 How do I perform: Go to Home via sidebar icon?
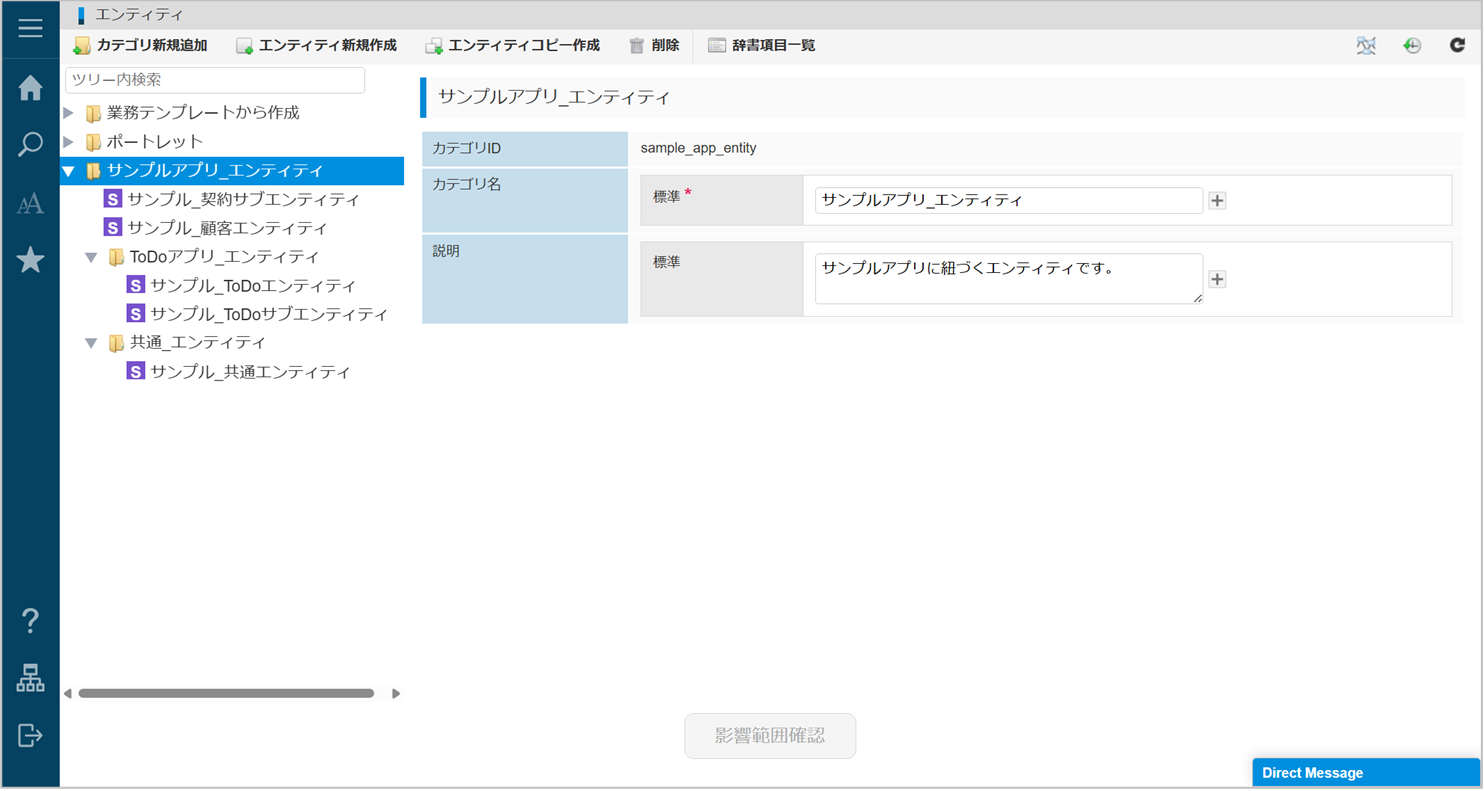coord(30,88)
